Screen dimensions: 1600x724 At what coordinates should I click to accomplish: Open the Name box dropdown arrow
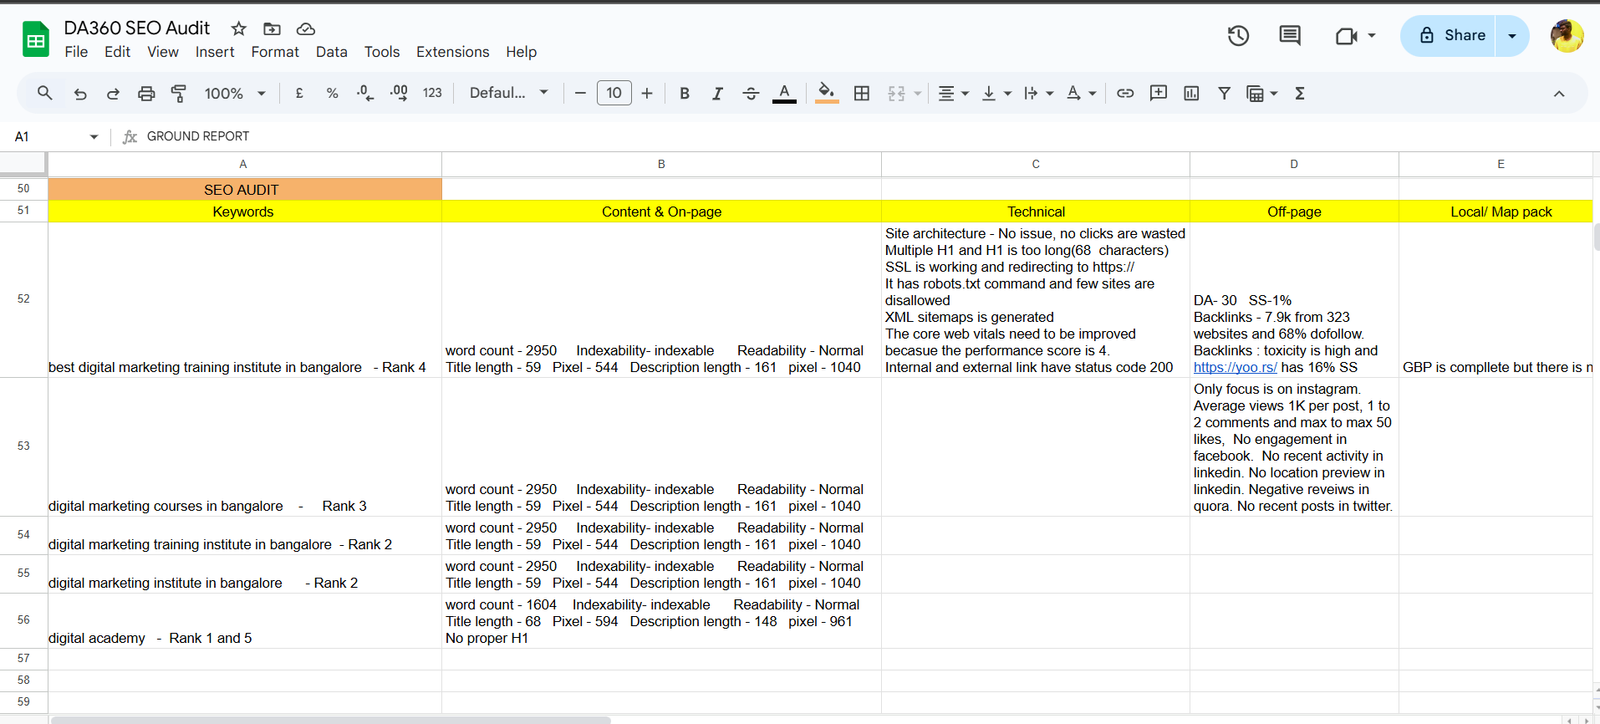[x=94, y=137]
